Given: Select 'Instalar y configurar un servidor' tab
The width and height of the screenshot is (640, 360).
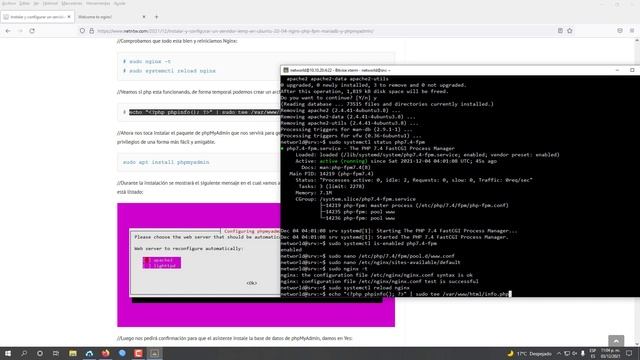Looking at the screenshot, I should (x=38, y=17).
